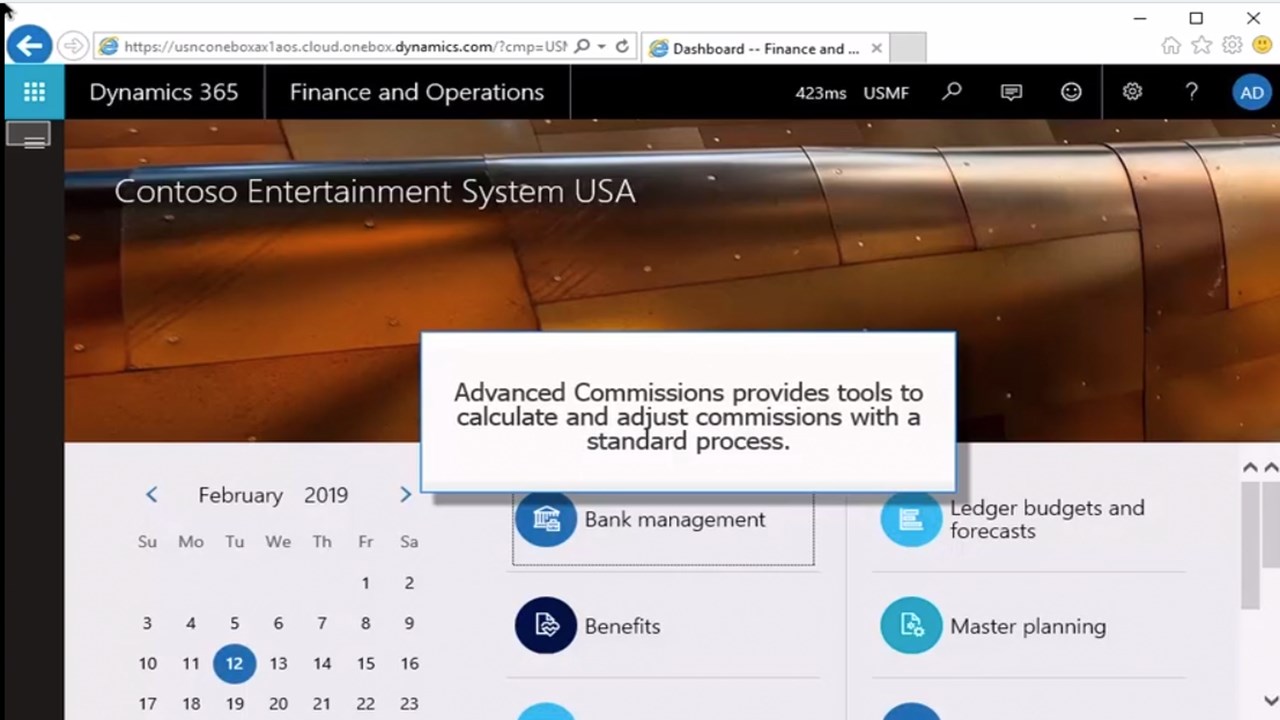Click the February month label
Screen dimensions: 1280x720
(x=240, y=495)
